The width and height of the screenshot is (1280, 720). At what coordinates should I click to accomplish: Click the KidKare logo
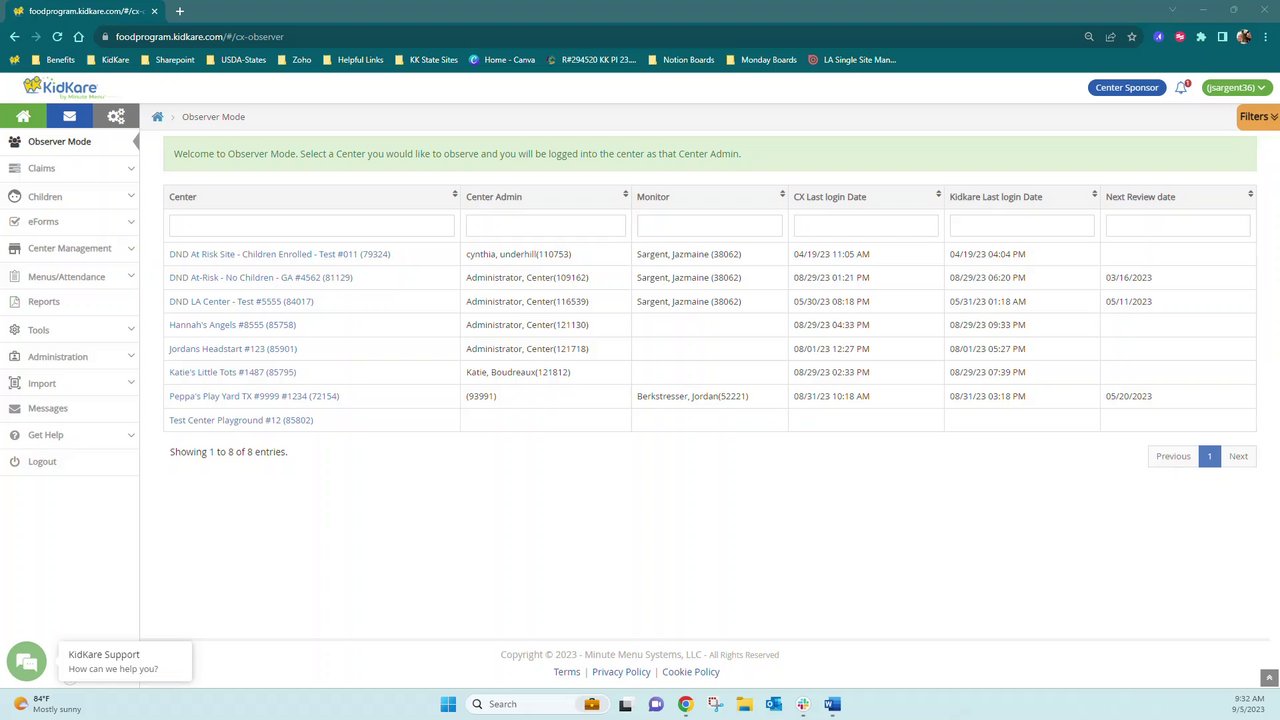60,87
